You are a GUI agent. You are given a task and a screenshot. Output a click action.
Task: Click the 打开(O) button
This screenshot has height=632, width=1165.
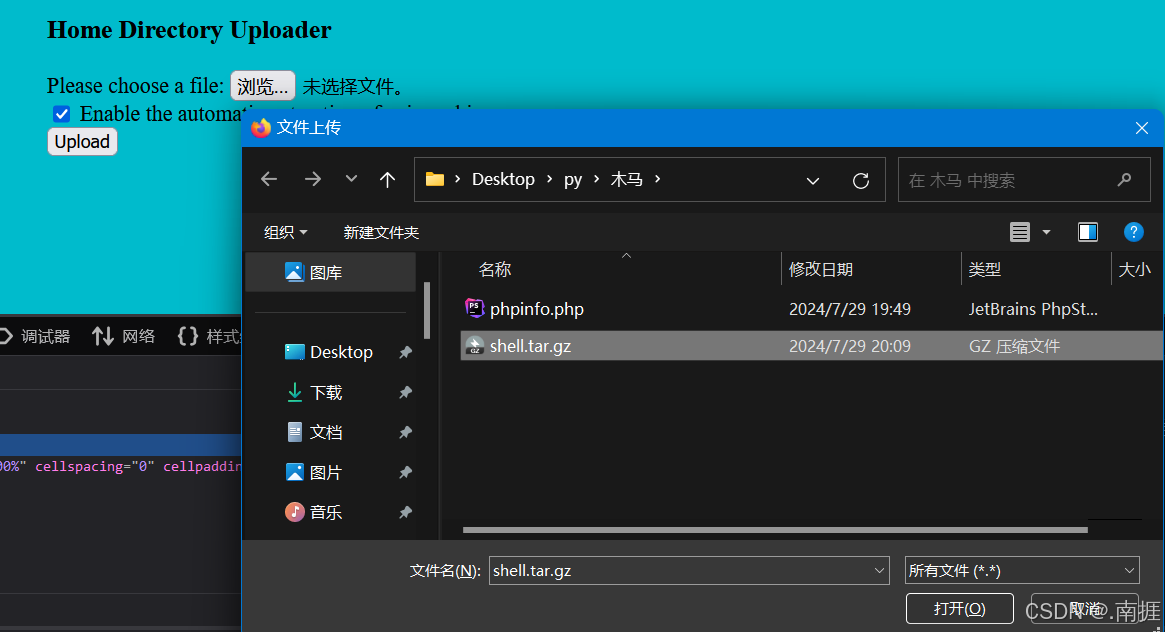point(959,608)
